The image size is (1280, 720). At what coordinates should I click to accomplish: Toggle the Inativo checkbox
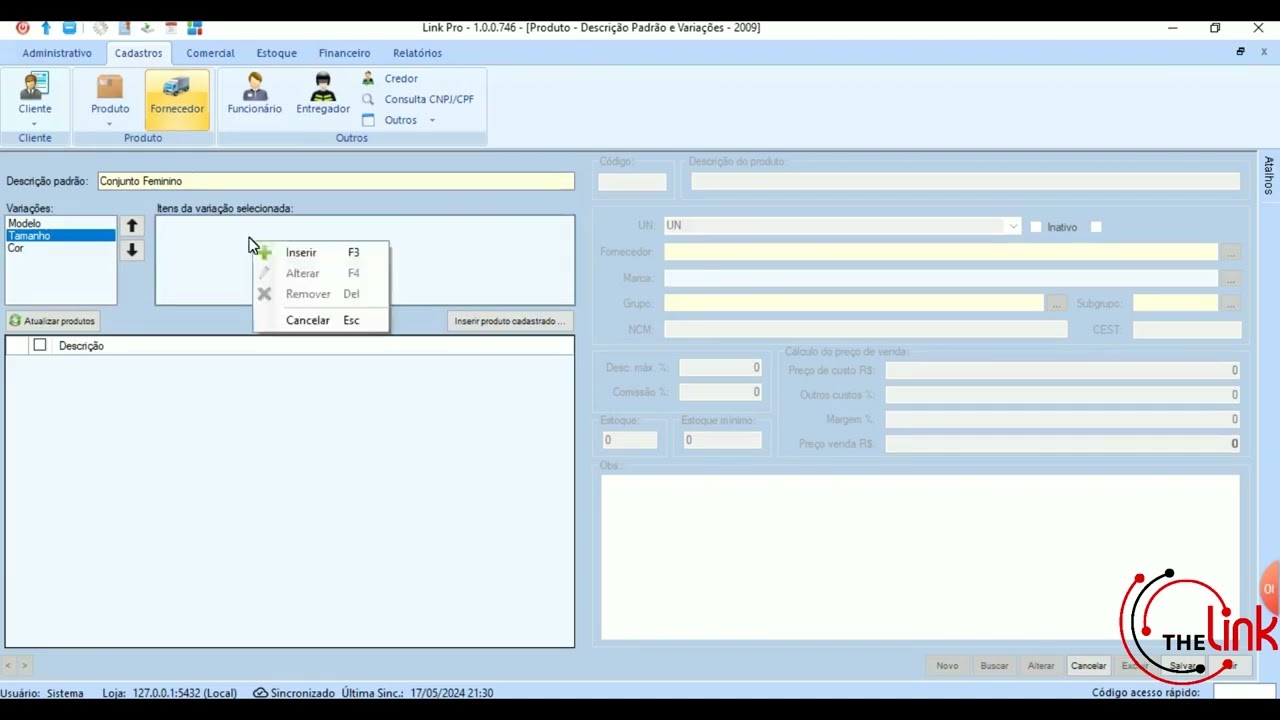click(1036, 227)
